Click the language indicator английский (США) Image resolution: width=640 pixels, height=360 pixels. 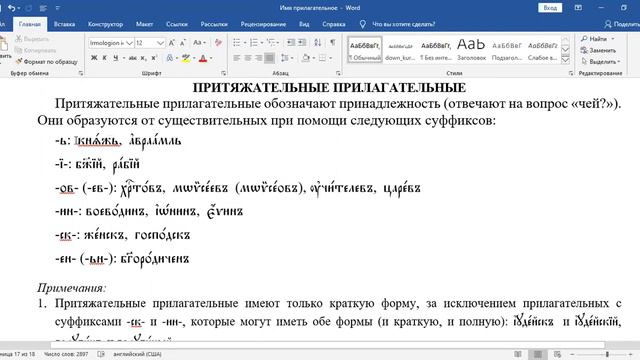137,354
